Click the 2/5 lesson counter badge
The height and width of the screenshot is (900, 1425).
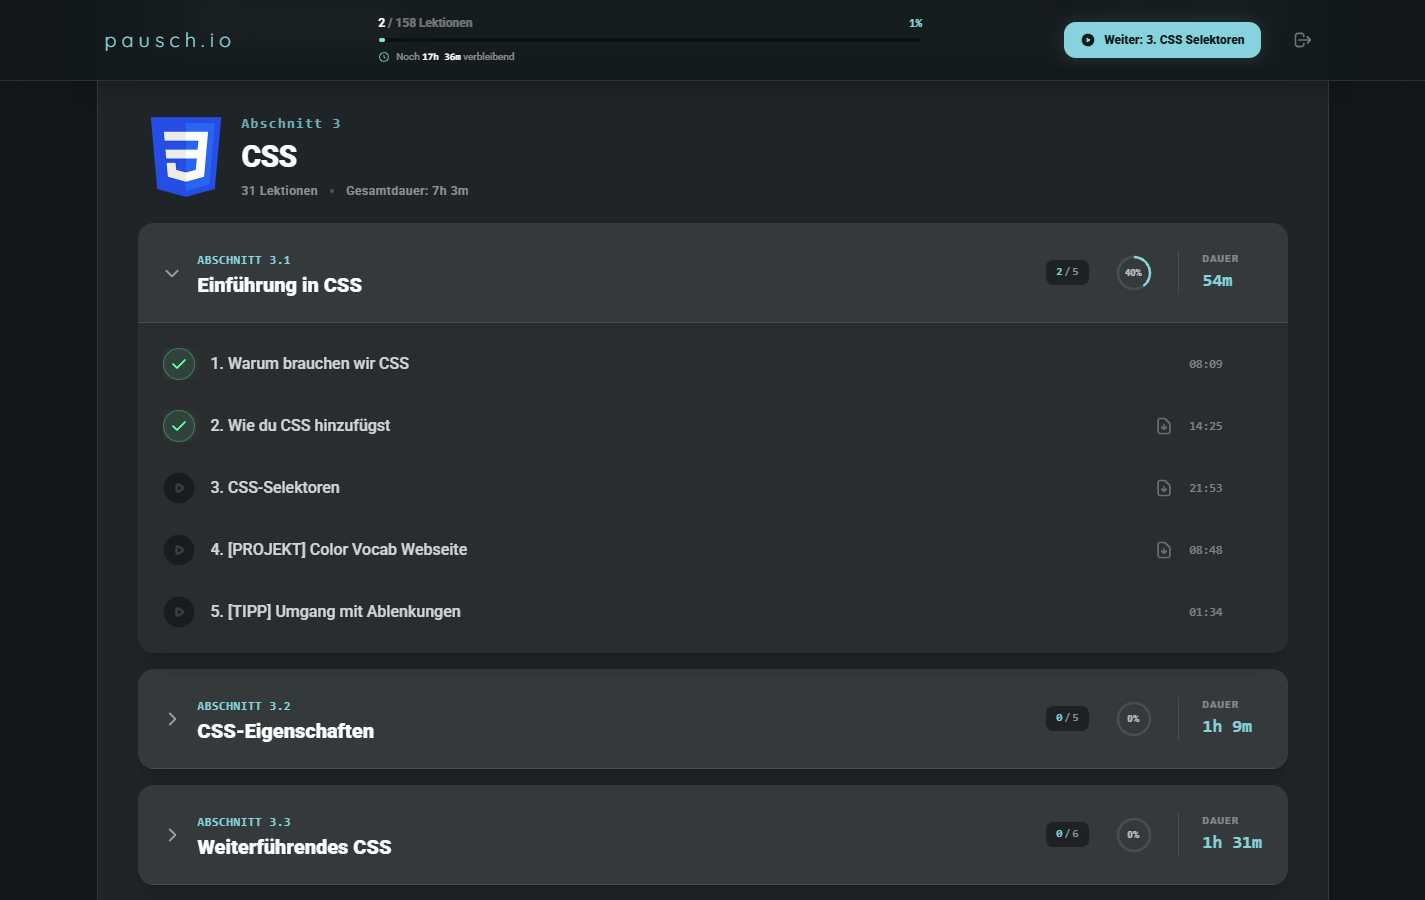pyautogui.click(x=1067, y=272)
